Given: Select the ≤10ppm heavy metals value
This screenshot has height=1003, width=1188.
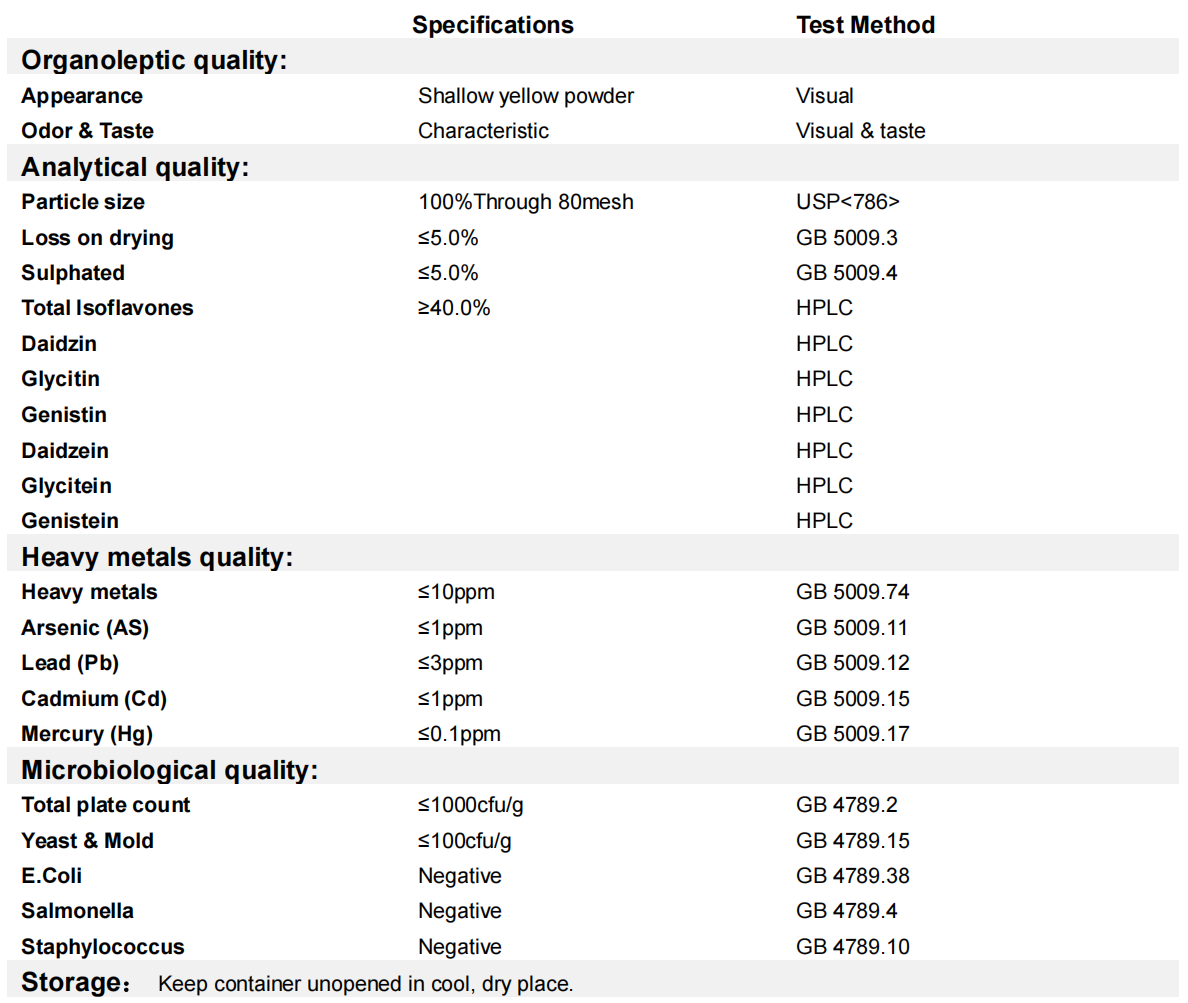Looking at the screenshot, I should pos(456,592).
